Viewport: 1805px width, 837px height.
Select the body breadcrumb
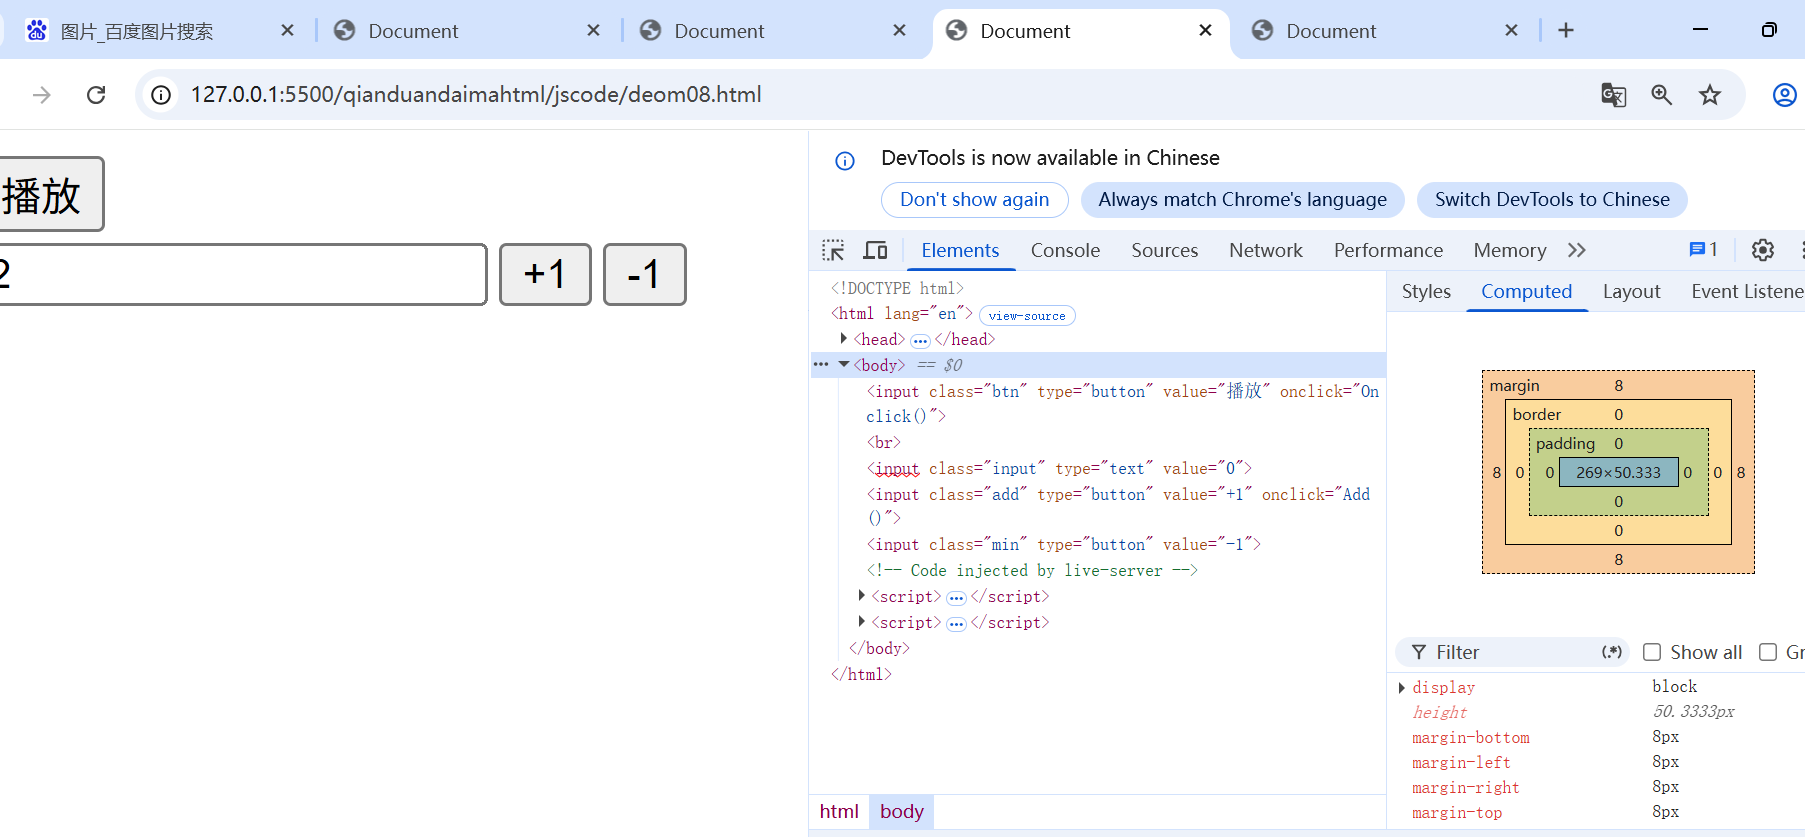click(902, 811)
